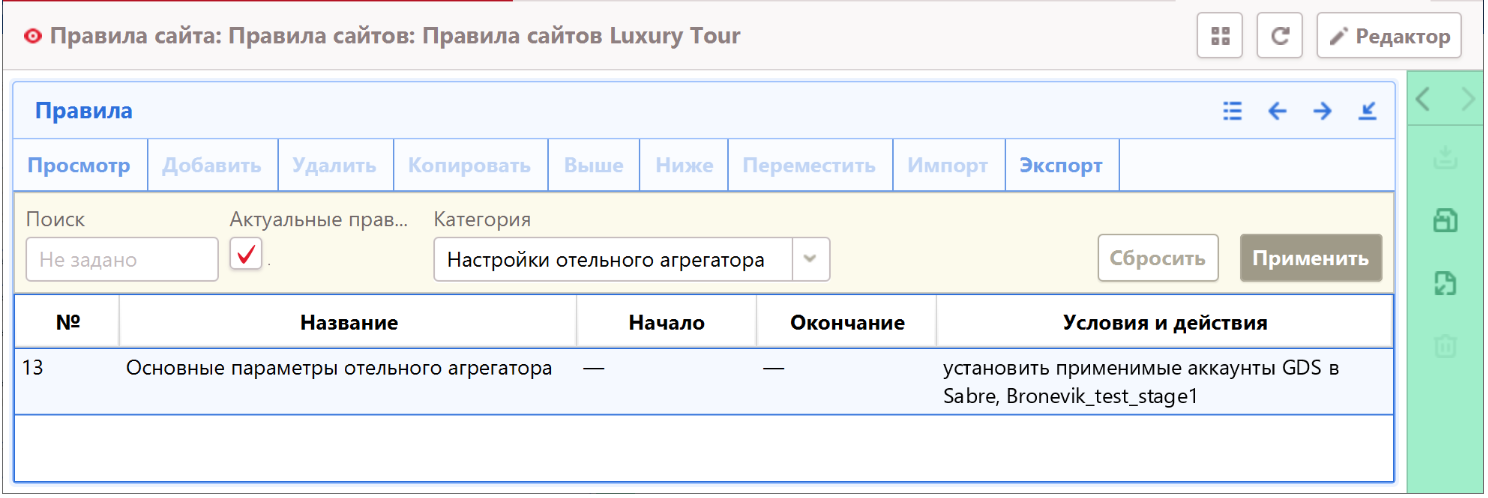Viewport: 1488px width, 498px height.
Task: Click the blue left arrow icon
Action: pos(1277,111)
